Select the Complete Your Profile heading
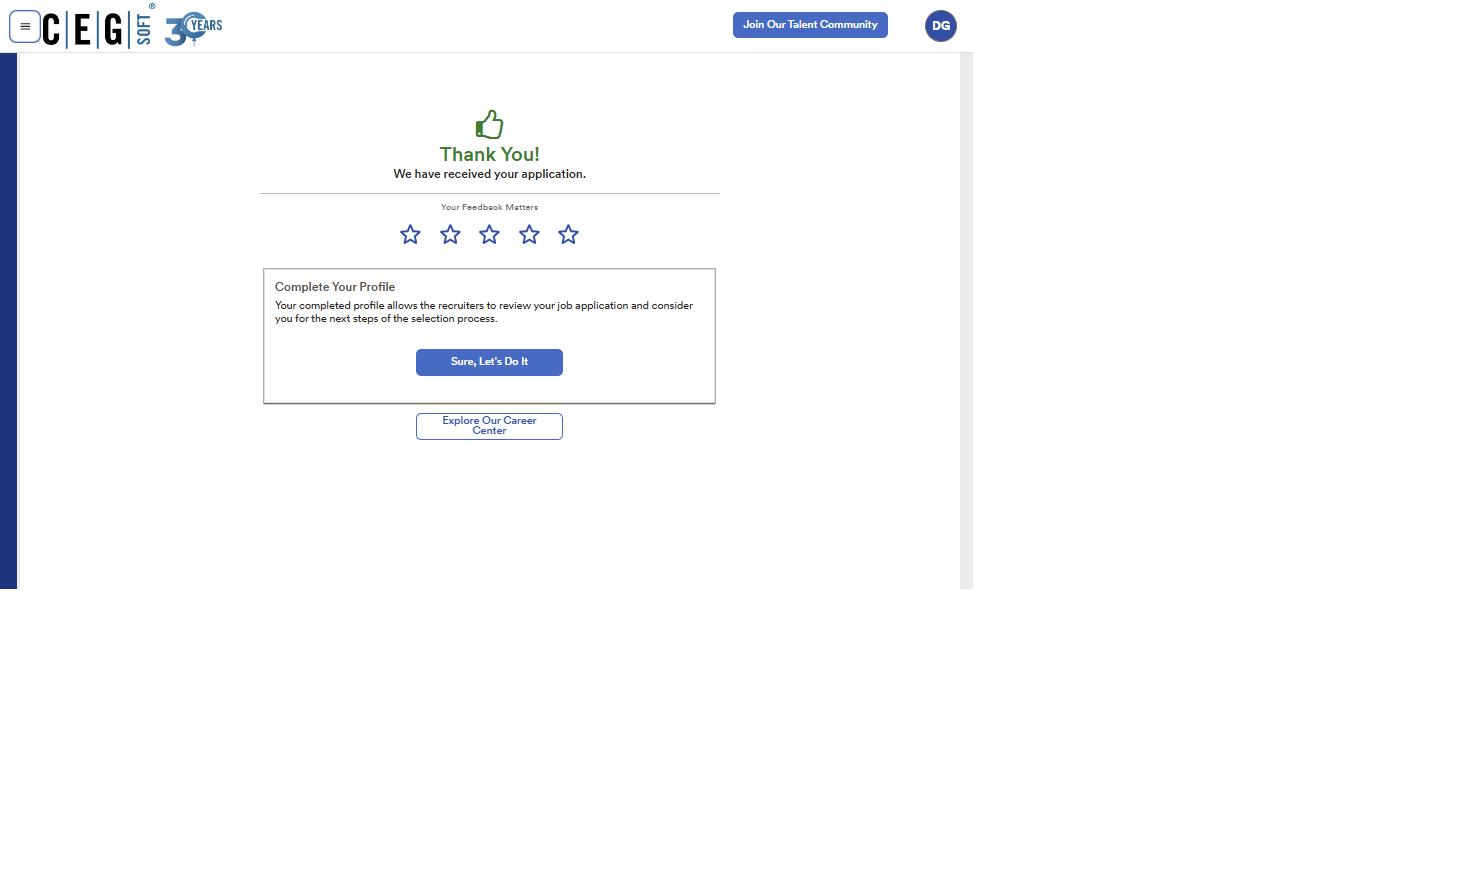Screen dimensions: 1459x883 [335, 287]
